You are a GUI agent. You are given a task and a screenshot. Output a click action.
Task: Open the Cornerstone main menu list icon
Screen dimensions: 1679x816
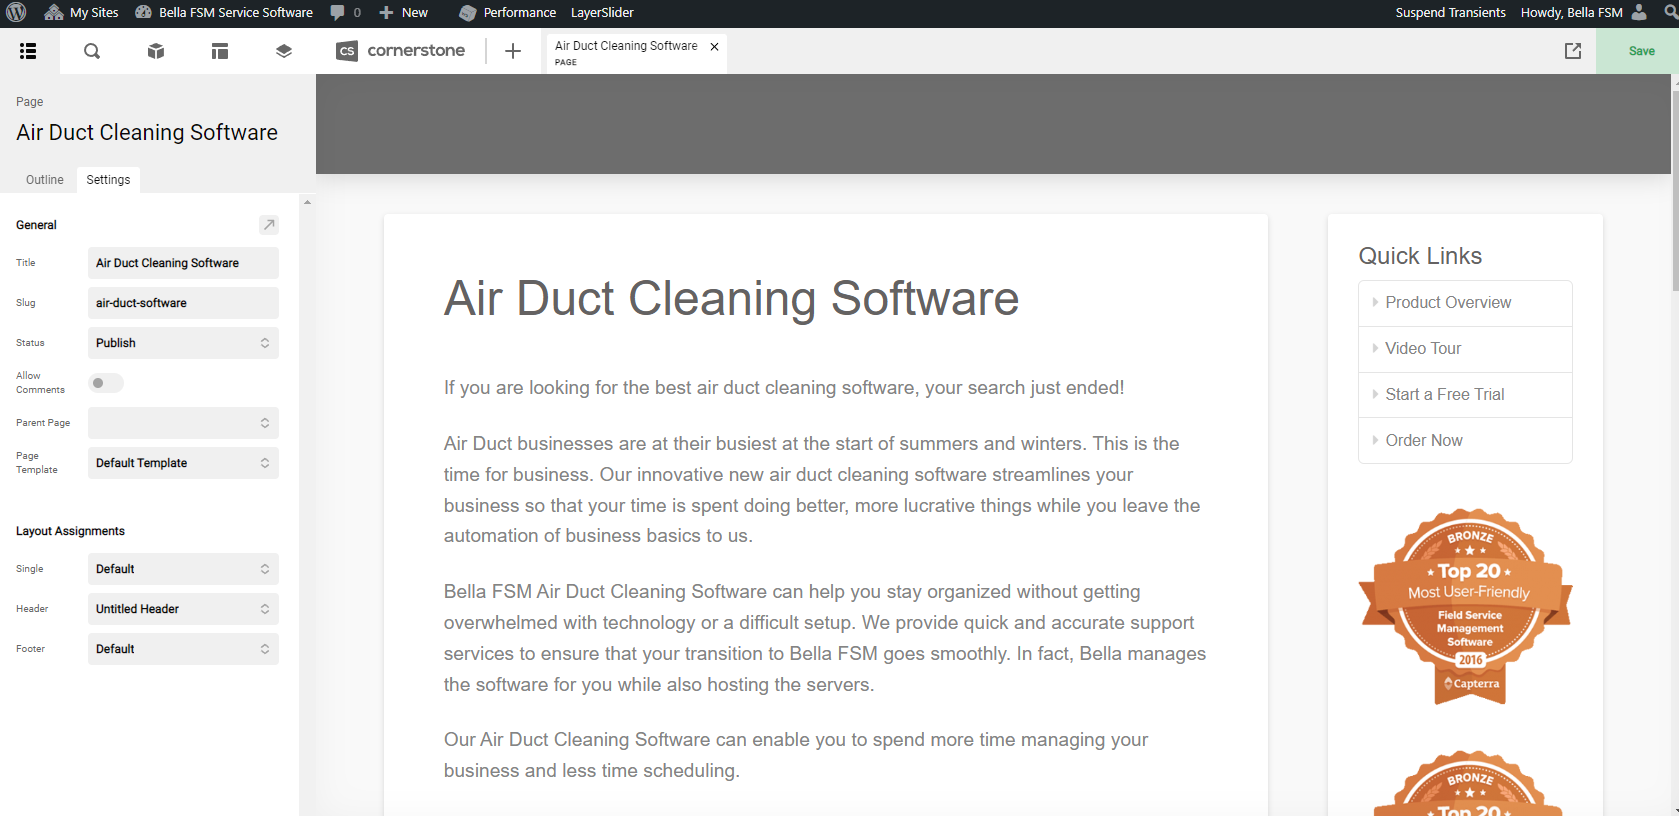tap(28, 51)
